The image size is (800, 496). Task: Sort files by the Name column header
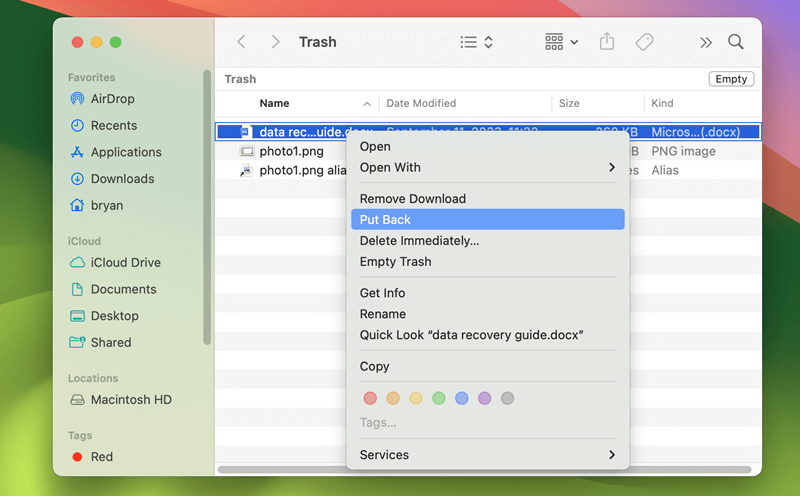coord(274,104)
